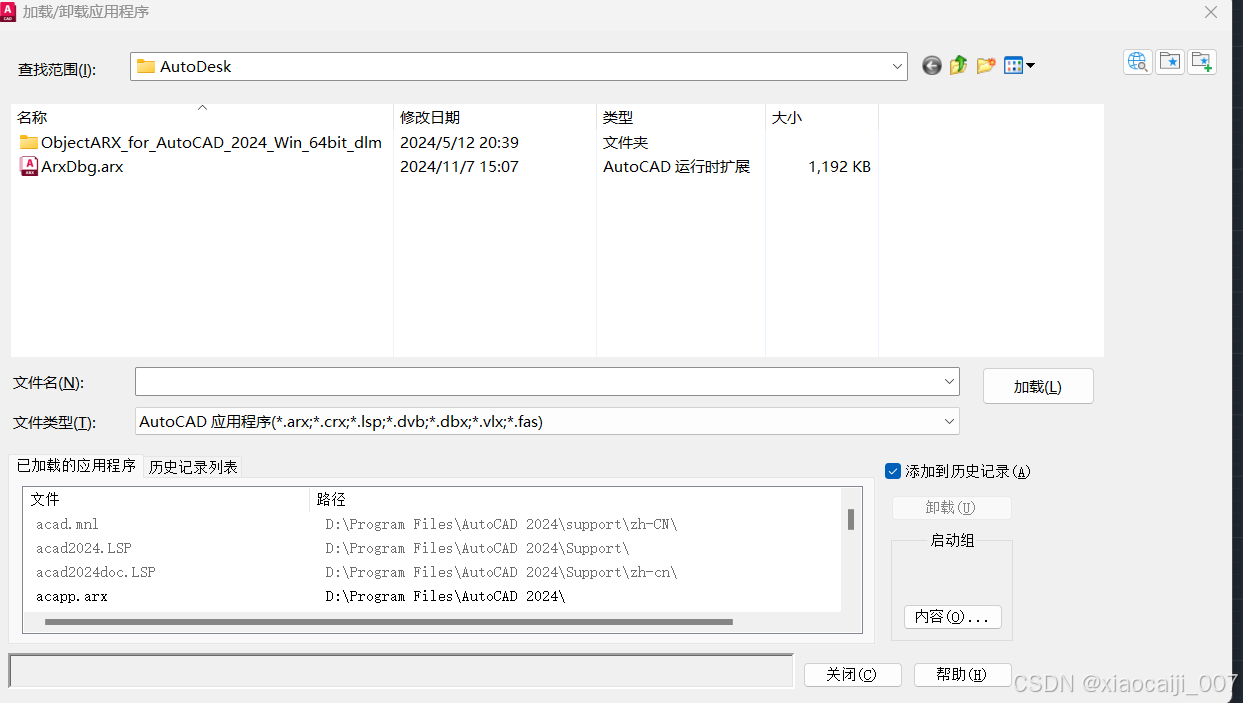Close the dialog window
The width and height of the screenshot is (1243, 703).
(1211, 13)
